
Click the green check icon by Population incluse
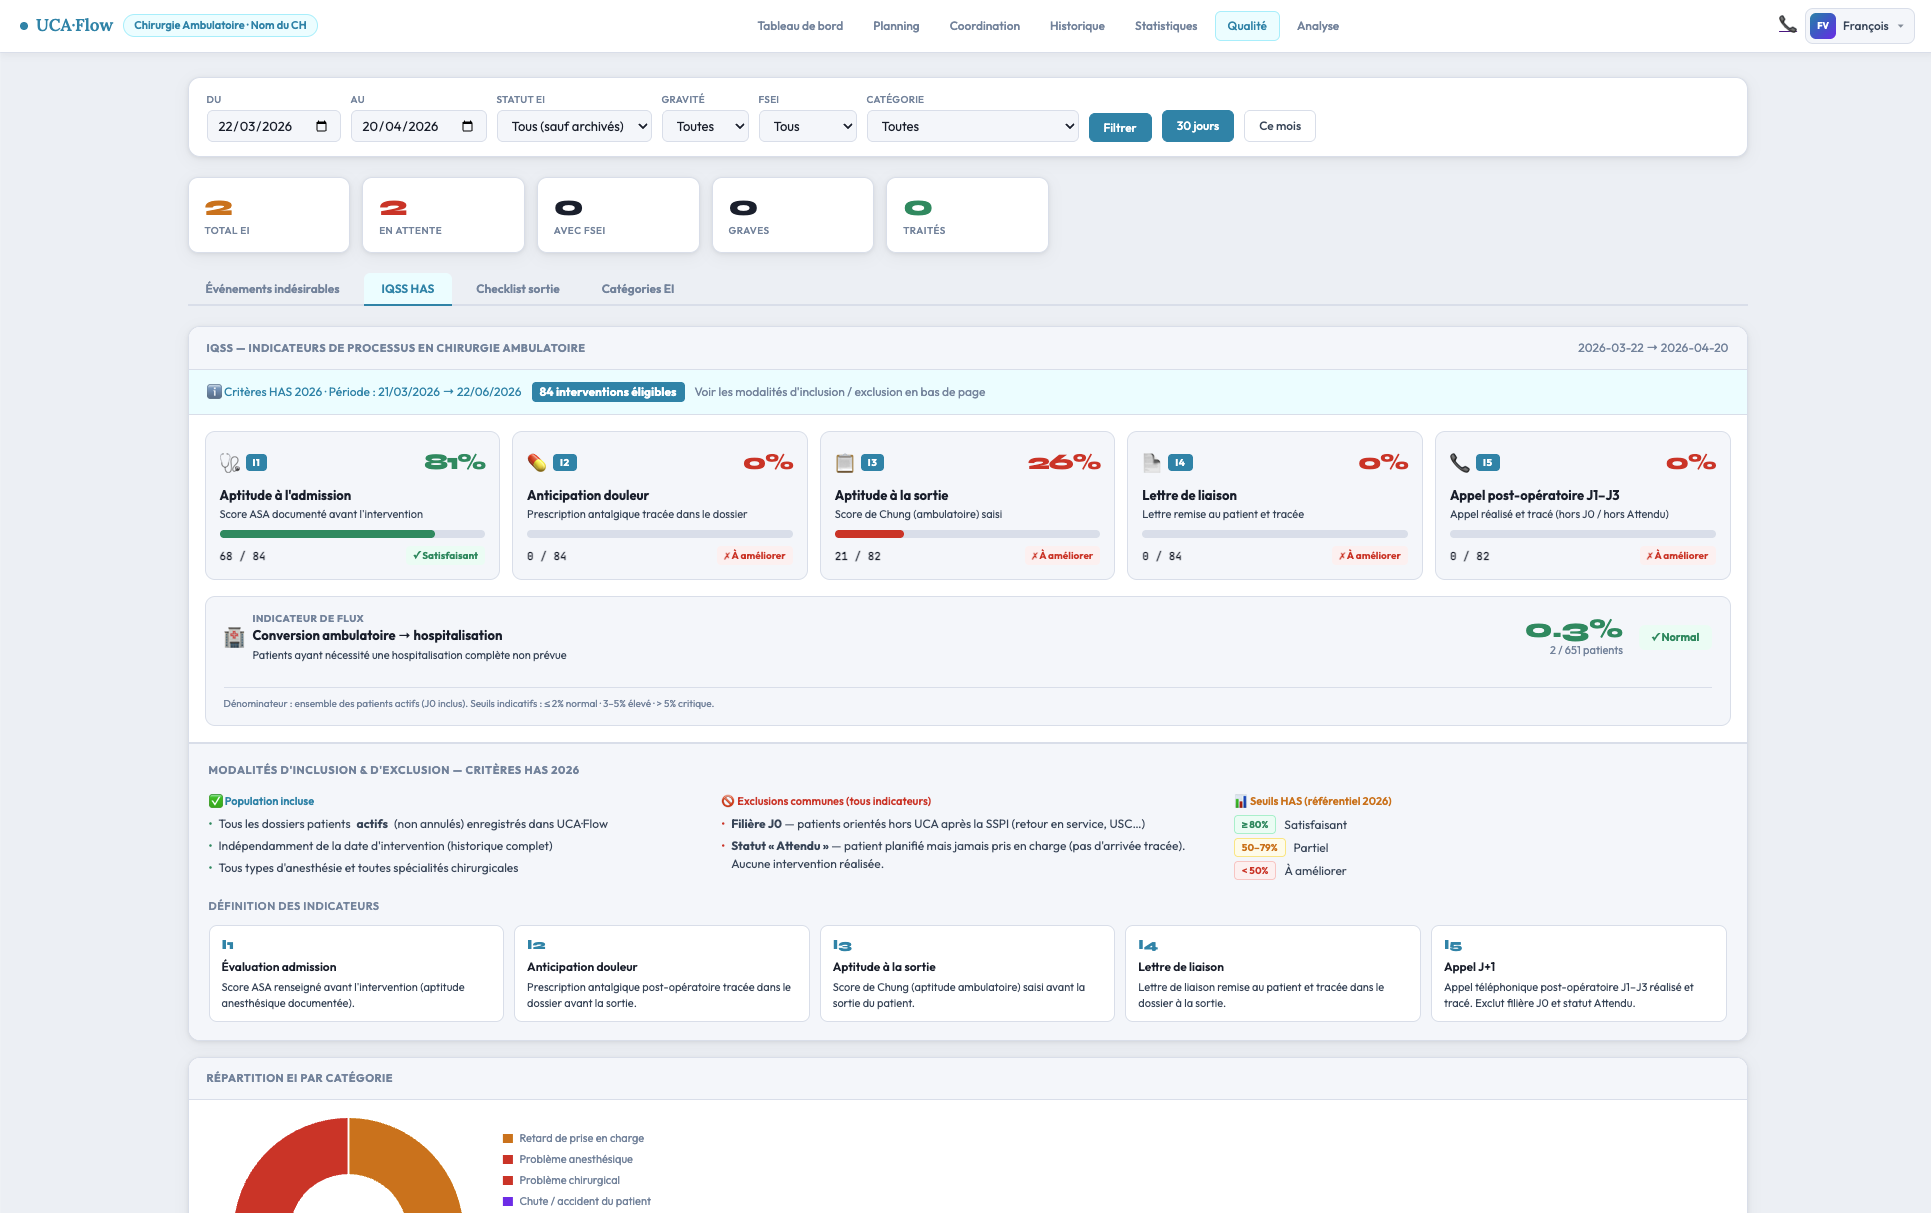click(x=215, y=801)
